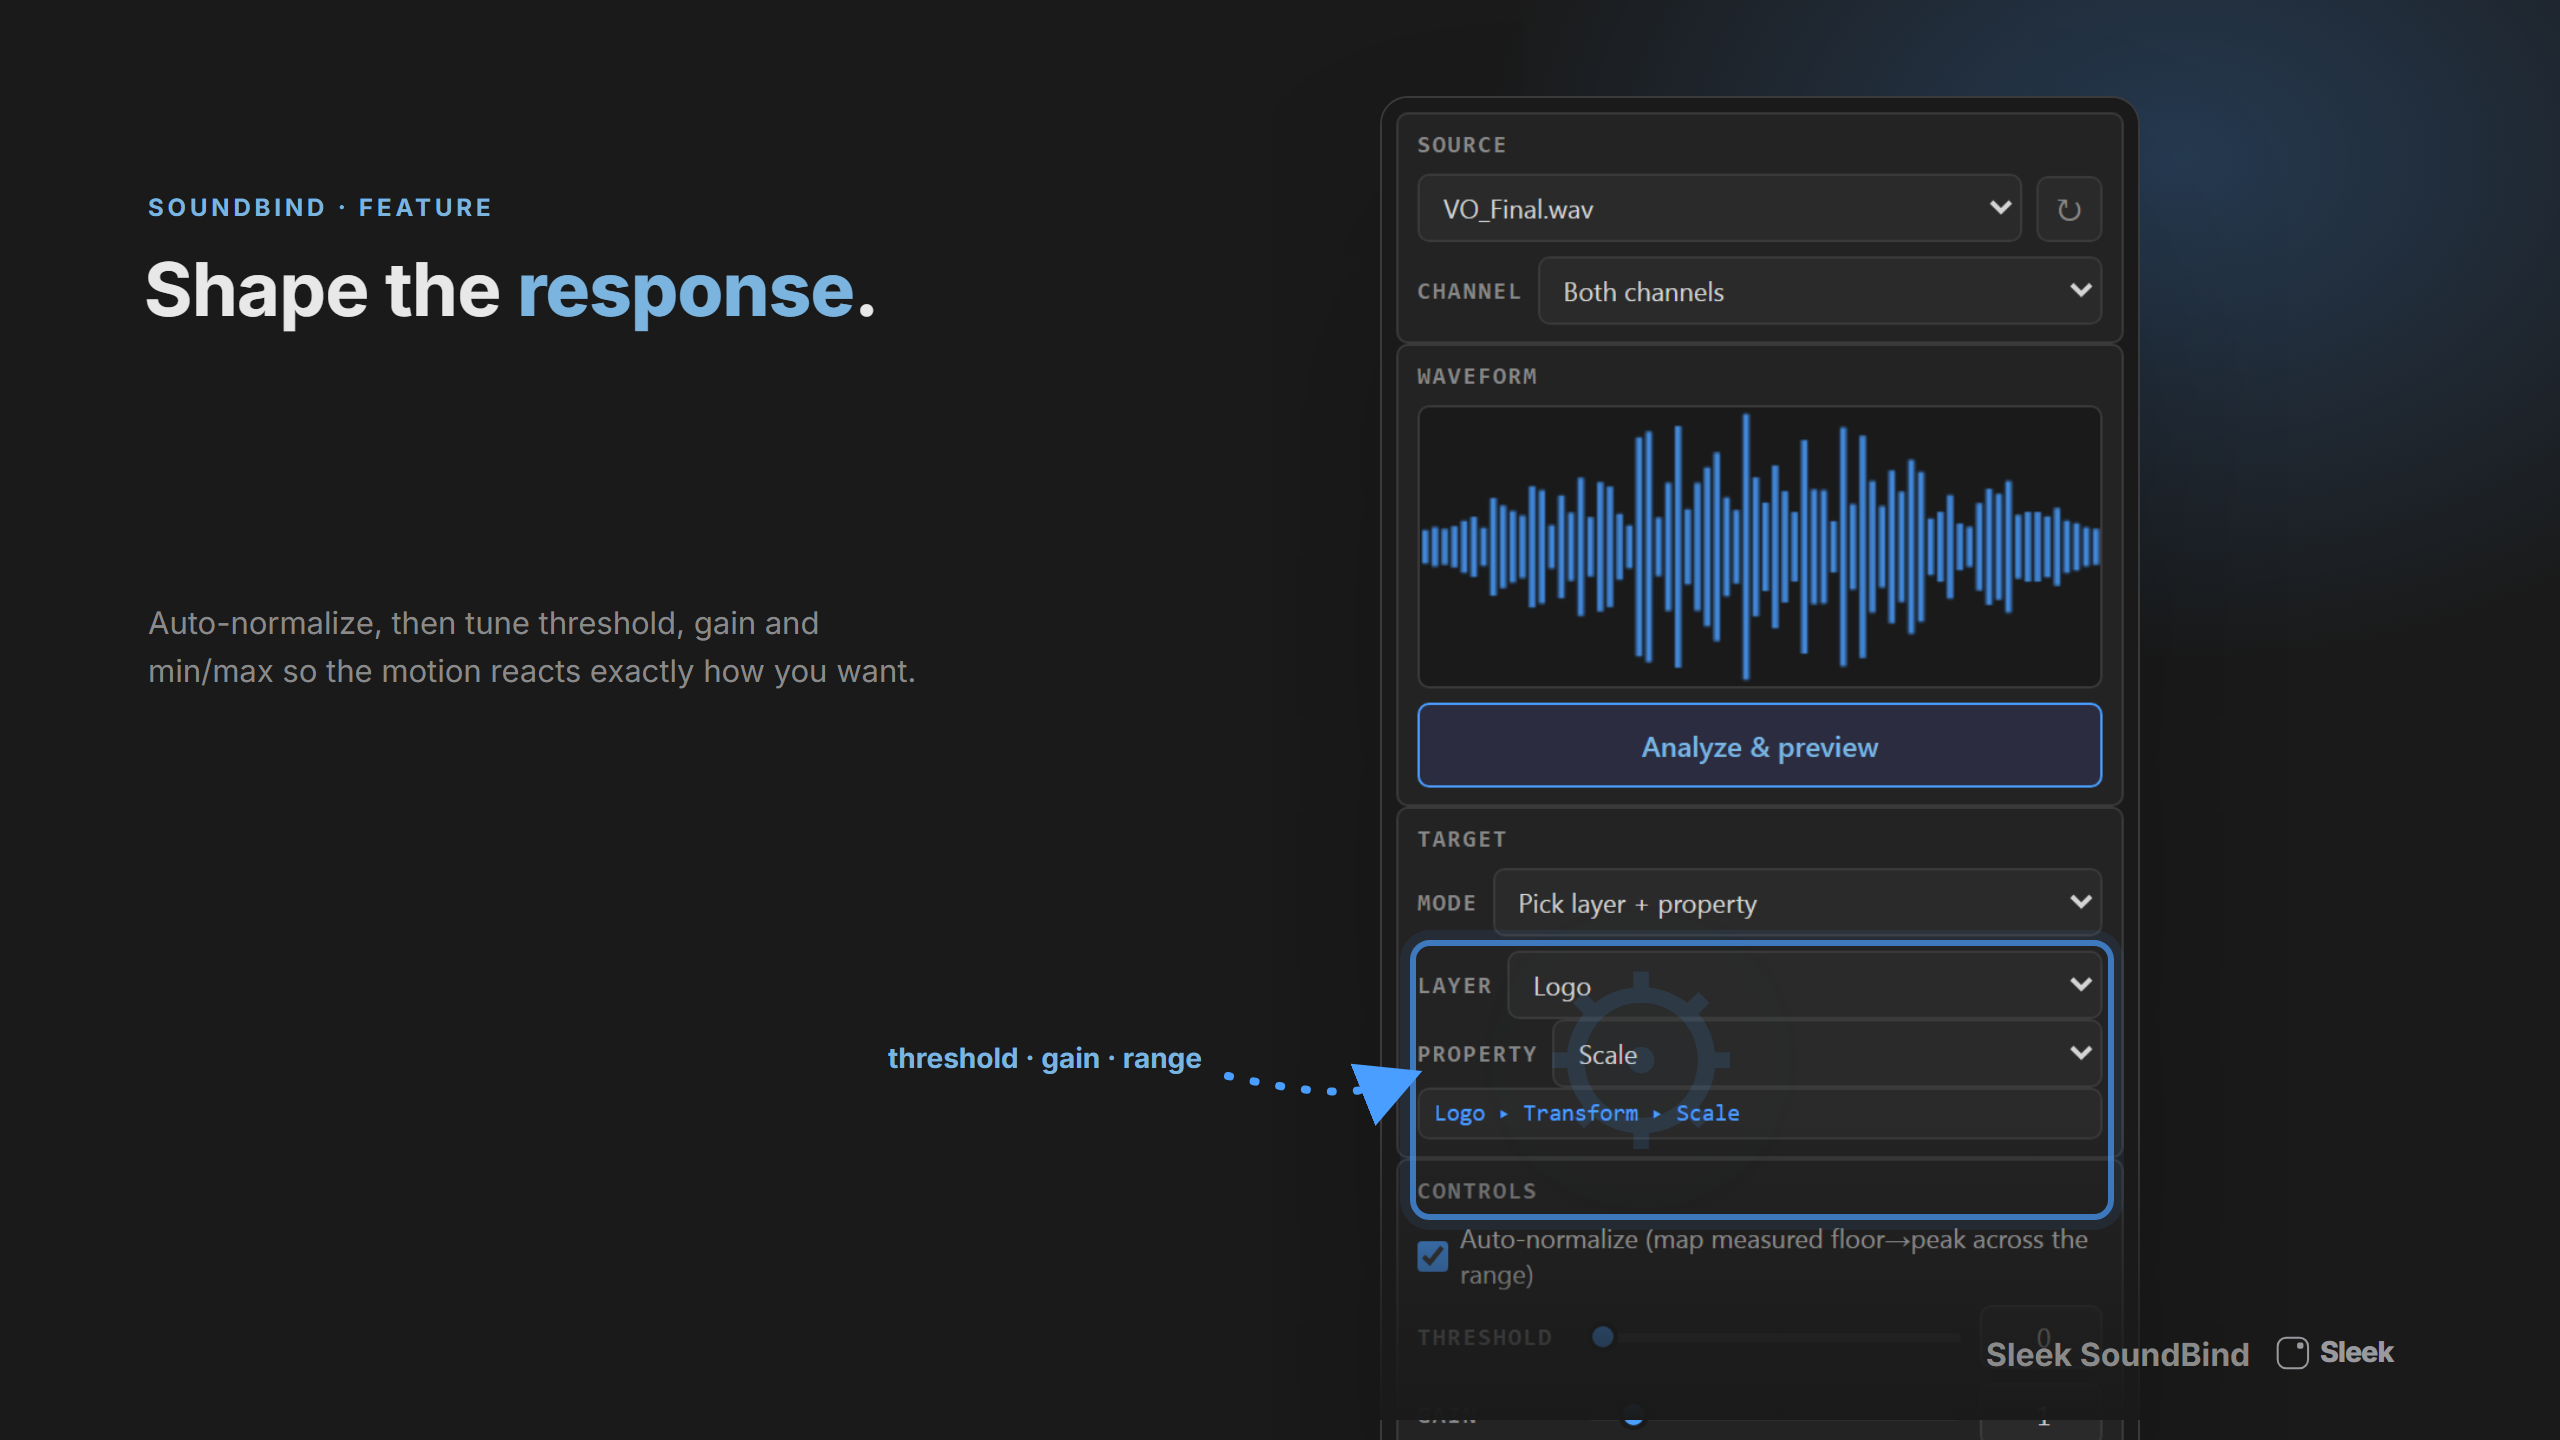2560x1440 pixels.
Task: Click the TARGET section label
Action: point(1461,840)
